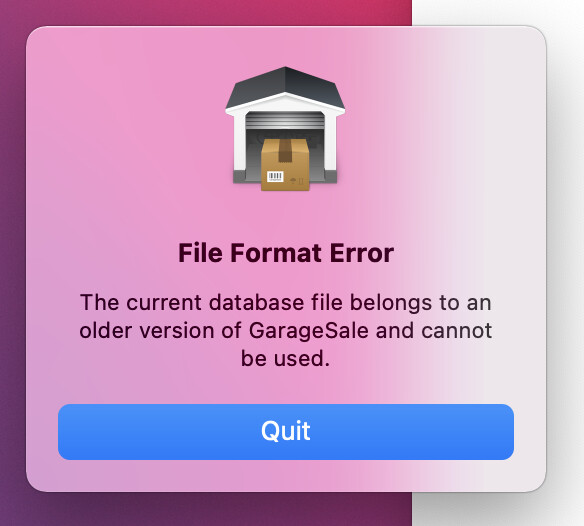Click the cardboard box in the icon
This screenshot has width=584, height=526.
click(x=285, y=165)
